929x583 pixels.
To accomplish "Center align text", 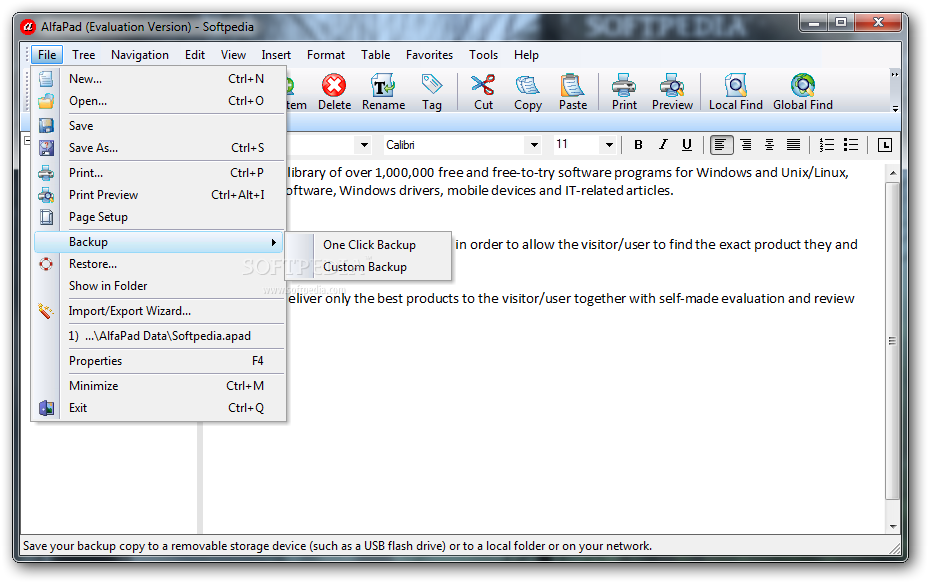I will 769,145.
